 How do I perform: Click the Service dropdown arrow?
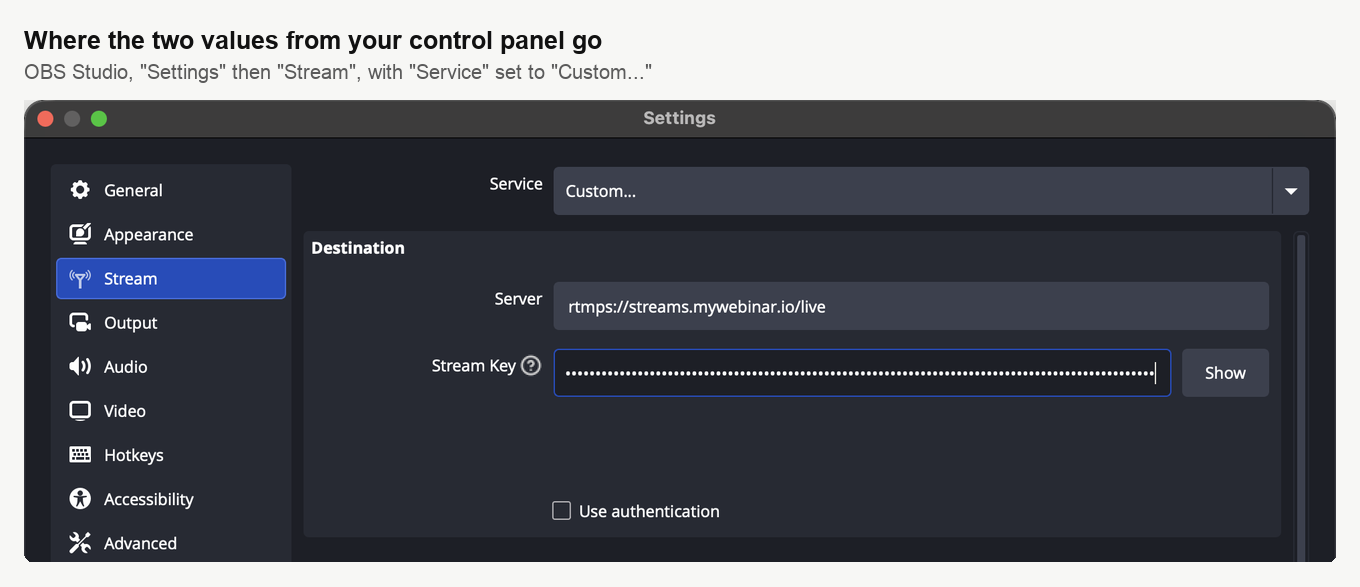[1291, 191]
